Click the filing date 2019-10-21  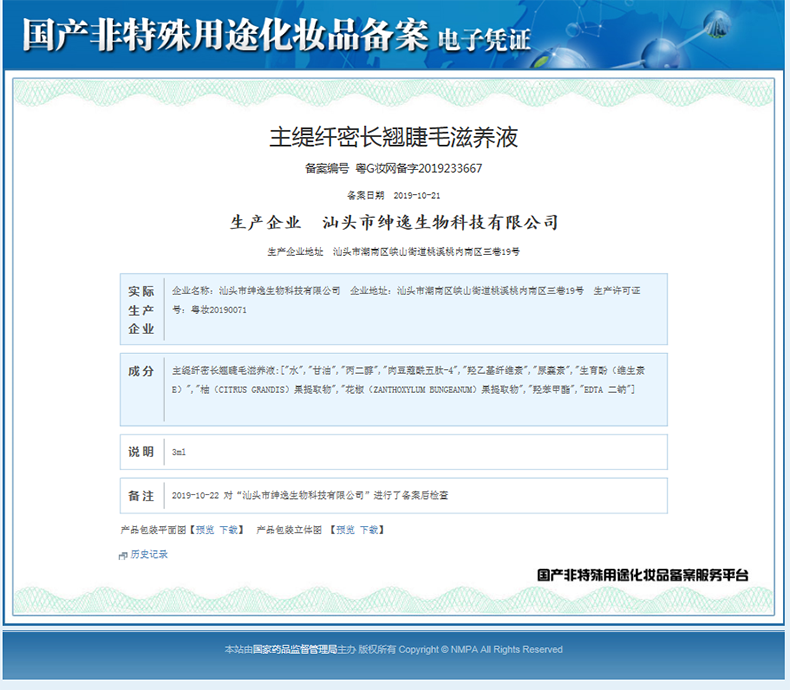click(417, 195)
